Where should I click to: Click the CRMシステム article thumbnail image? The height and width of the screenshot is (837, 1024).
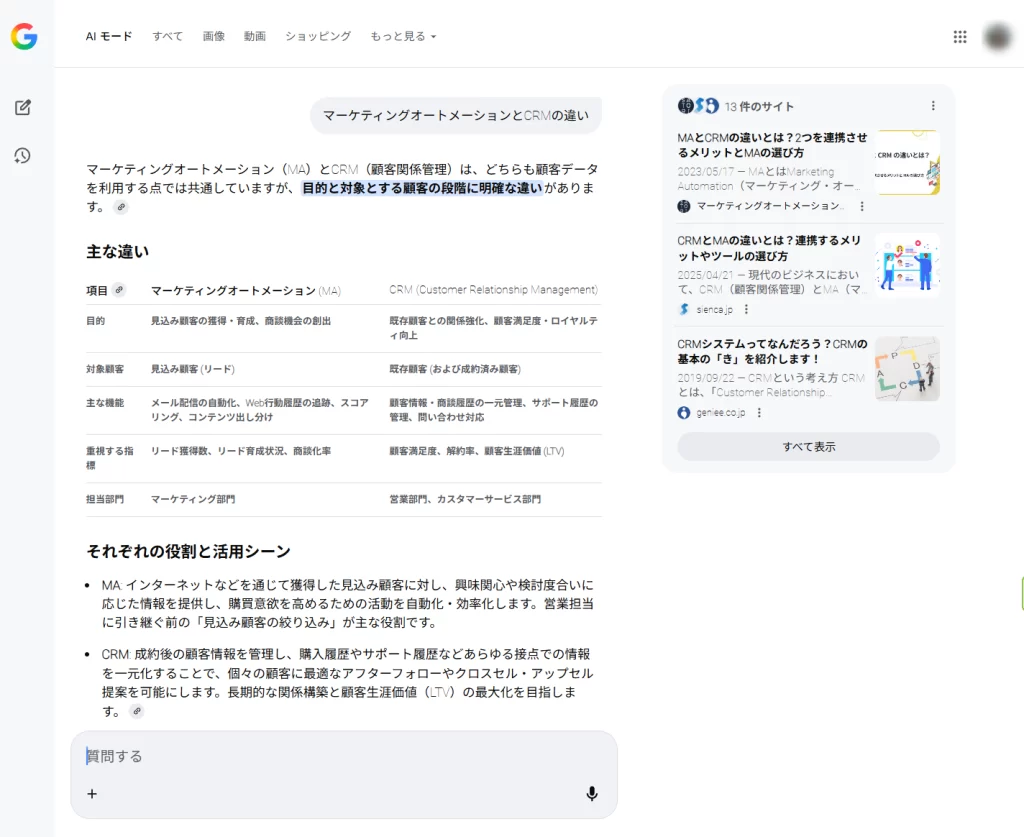(907, 369)
